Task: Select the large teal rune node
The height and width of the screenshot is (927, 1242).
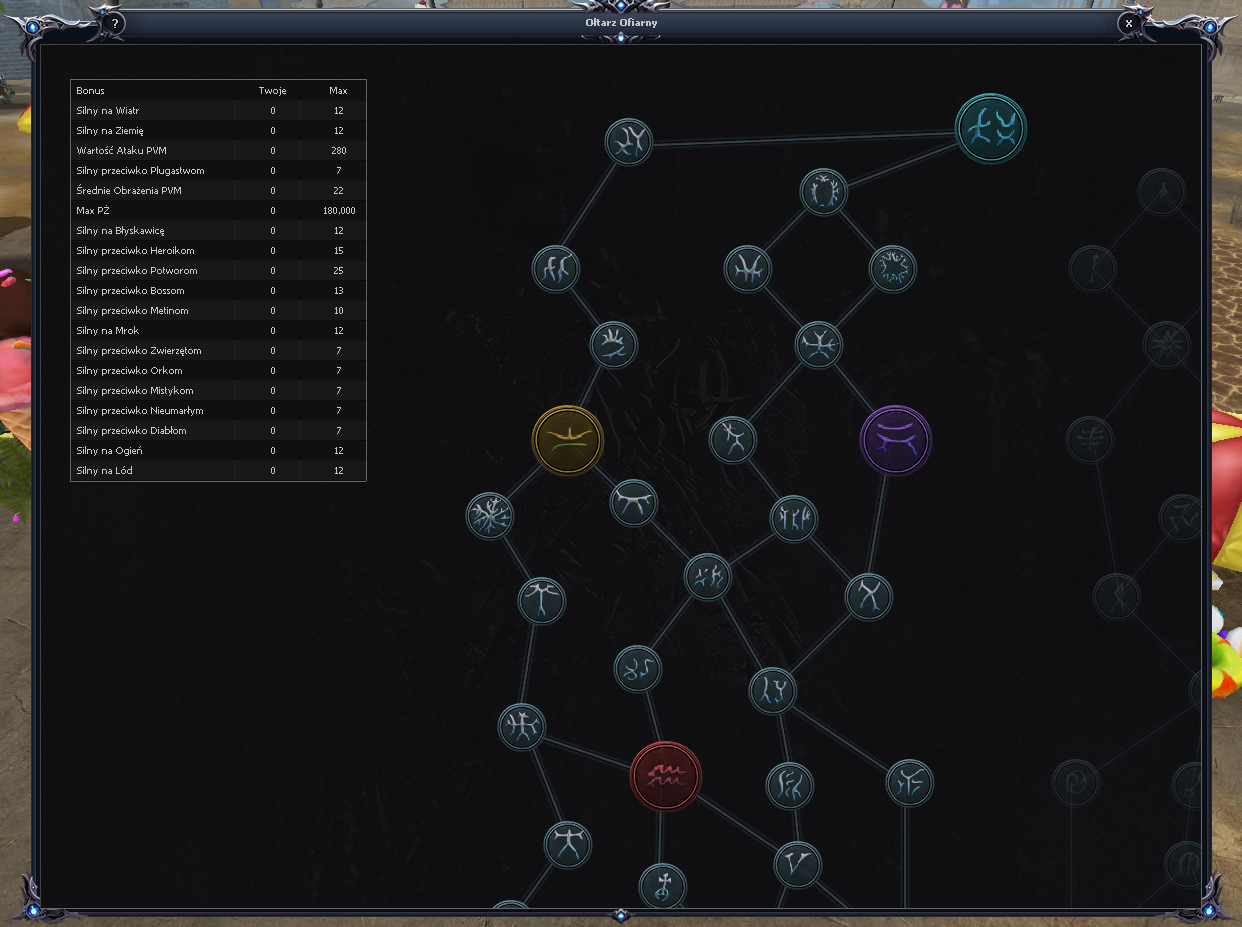Action: click(x=991, y=128)
